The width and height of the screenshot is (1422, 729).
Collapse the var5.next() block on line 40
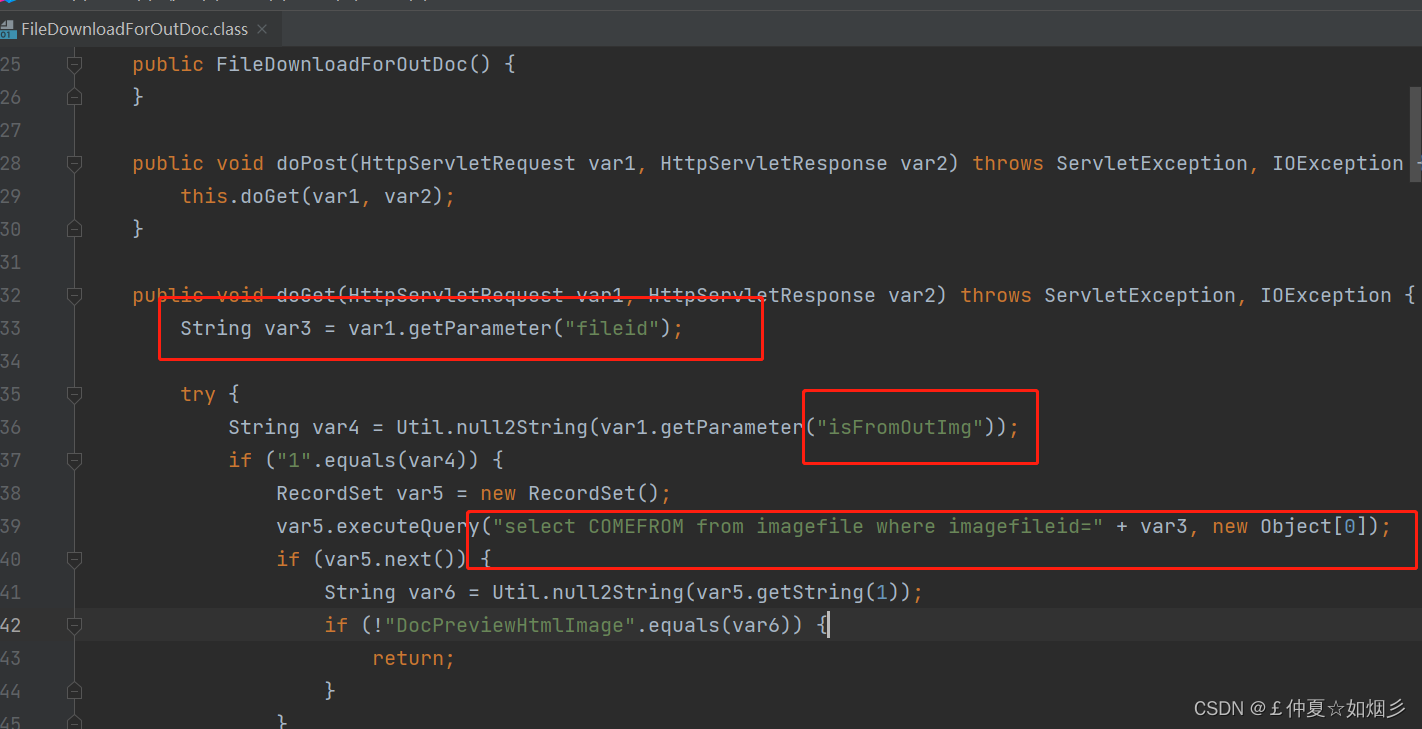[74, 559]
